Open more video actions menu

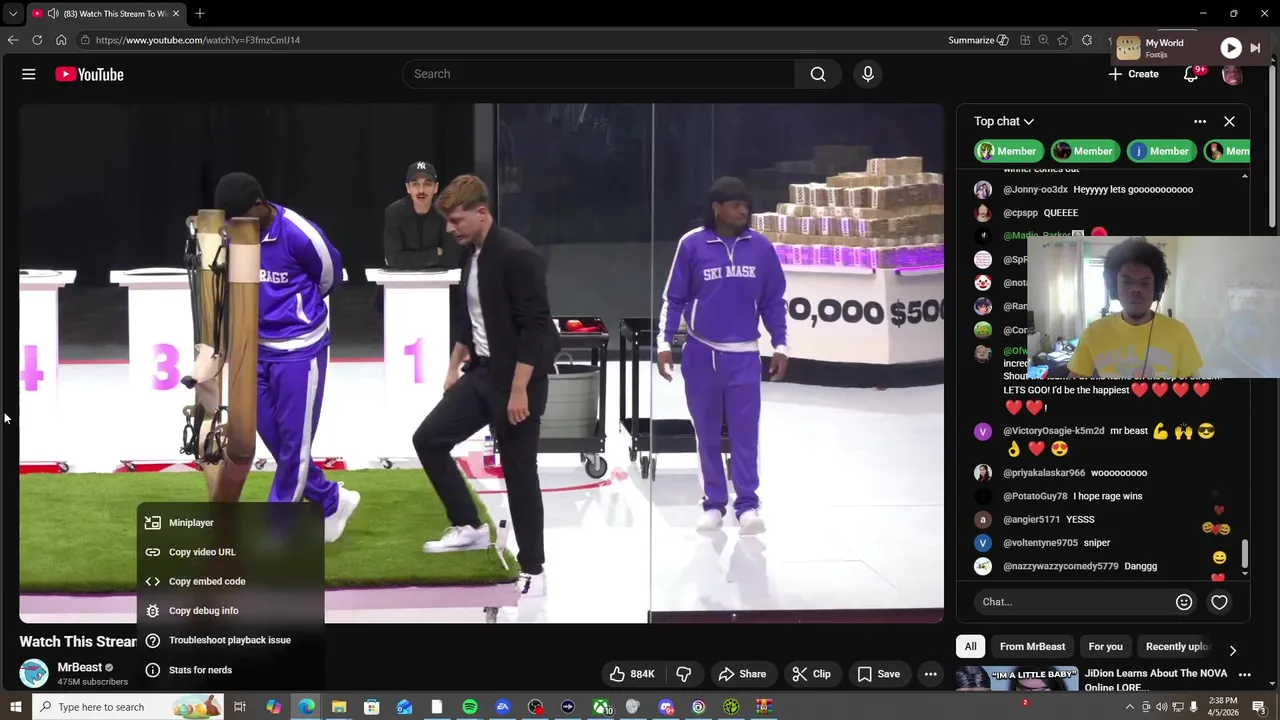click(x=931, y=674)
